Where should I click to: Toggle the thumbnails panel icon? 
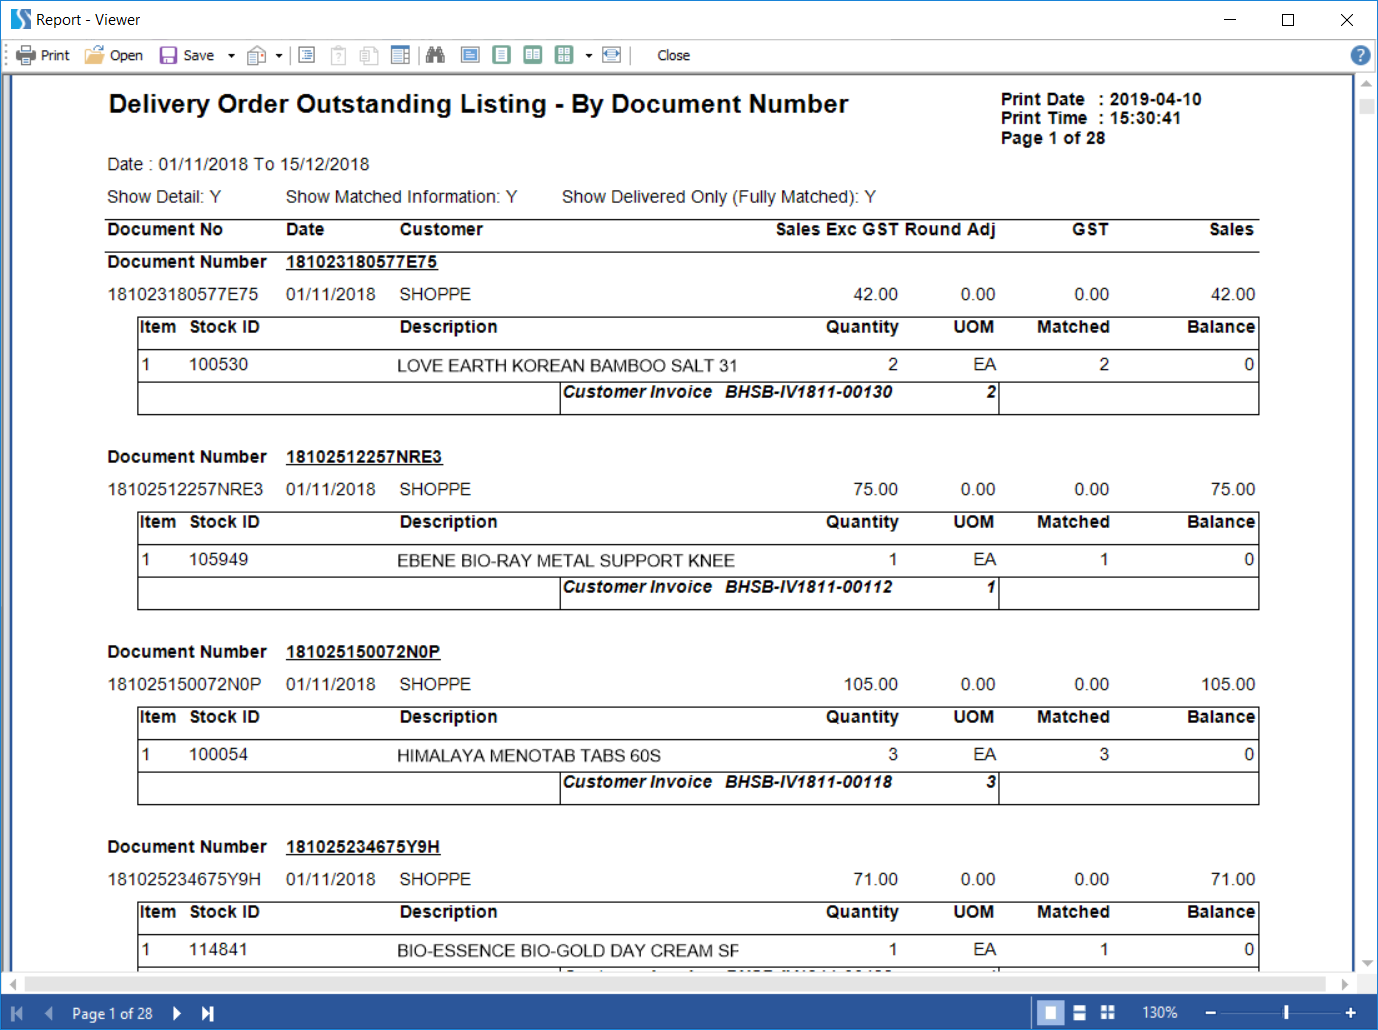[x=400, y=55]
